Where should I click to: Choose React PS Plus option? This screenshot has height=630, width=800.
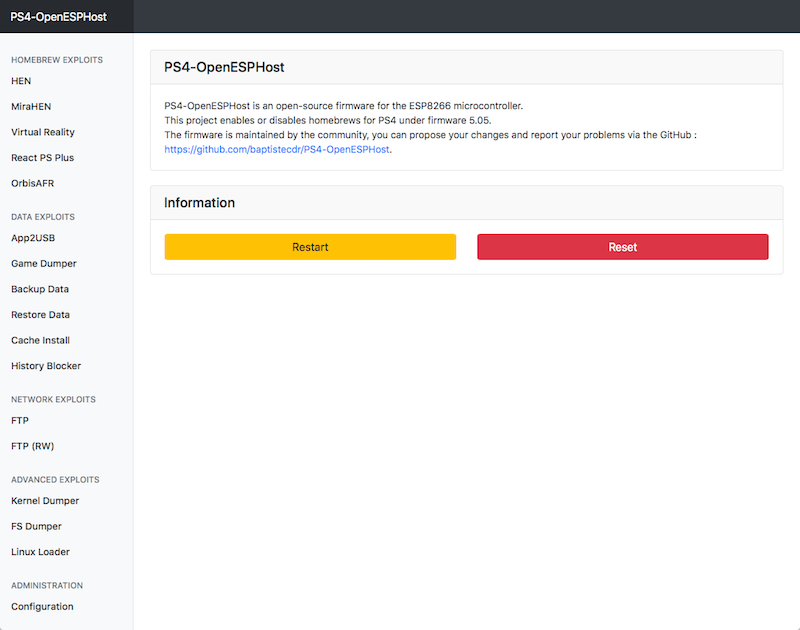pos(42,158)
